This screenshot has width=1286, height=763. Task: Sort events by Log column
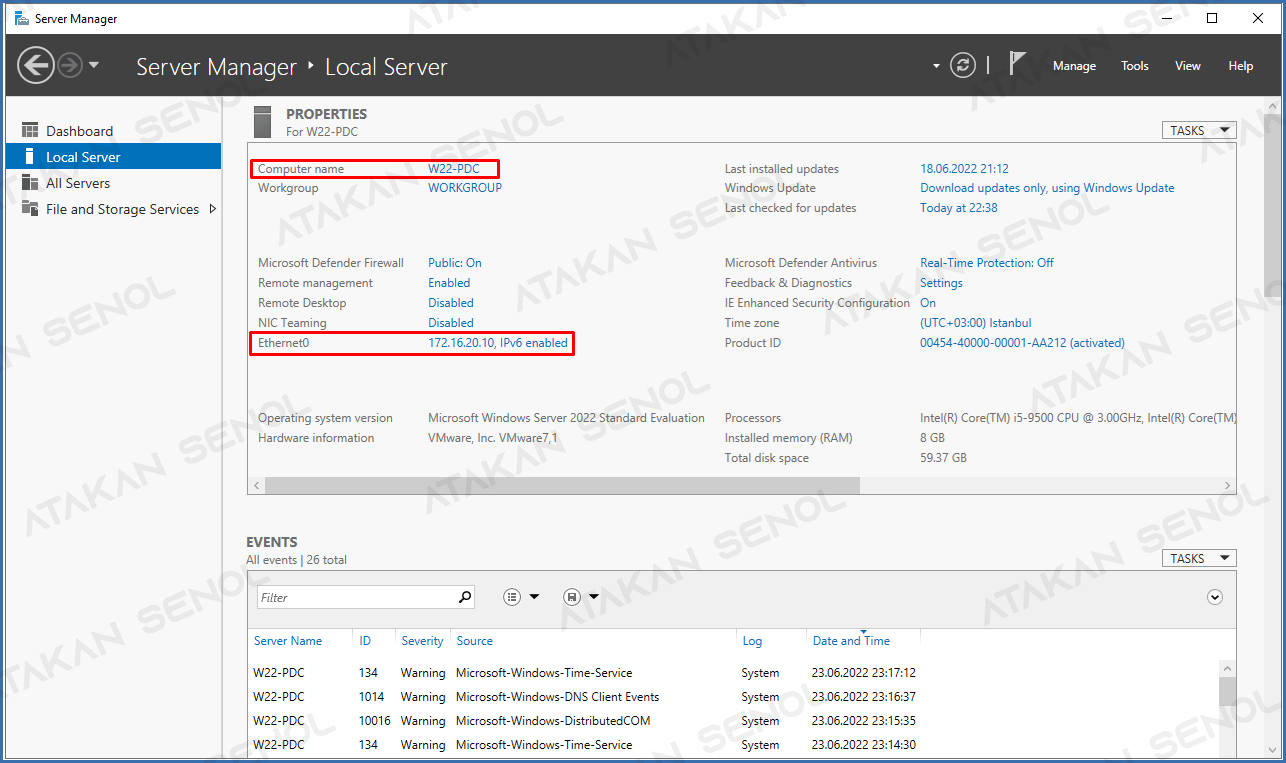point(752,641)
